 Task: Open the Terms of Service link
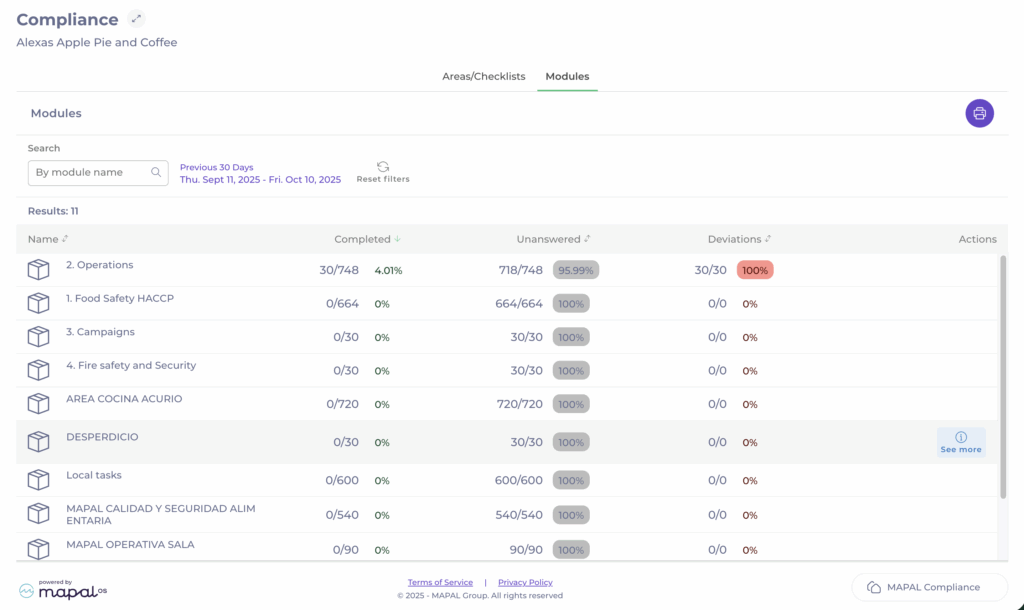[x=440, y=582]
